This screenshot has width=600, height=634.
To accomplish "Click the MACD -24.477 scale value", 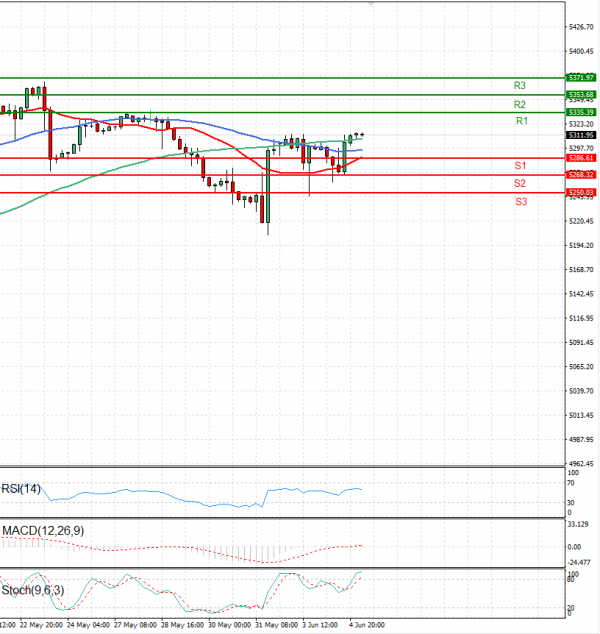I will 579,562.
